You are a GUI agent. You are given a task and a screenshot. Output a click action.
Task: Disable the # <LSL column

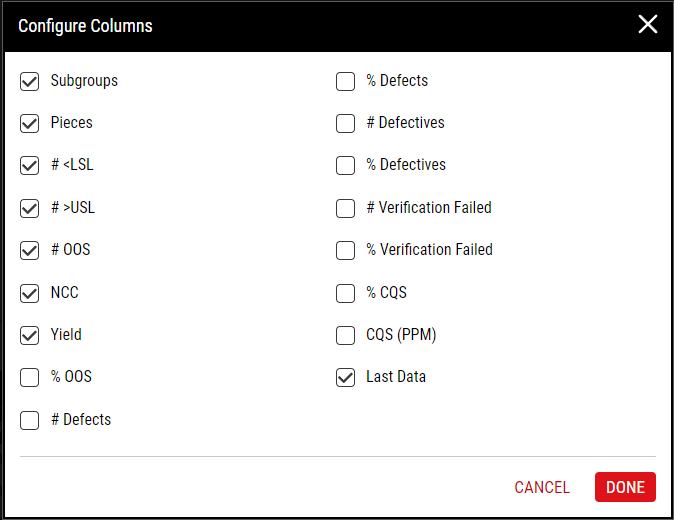click(x=29, y=165)
